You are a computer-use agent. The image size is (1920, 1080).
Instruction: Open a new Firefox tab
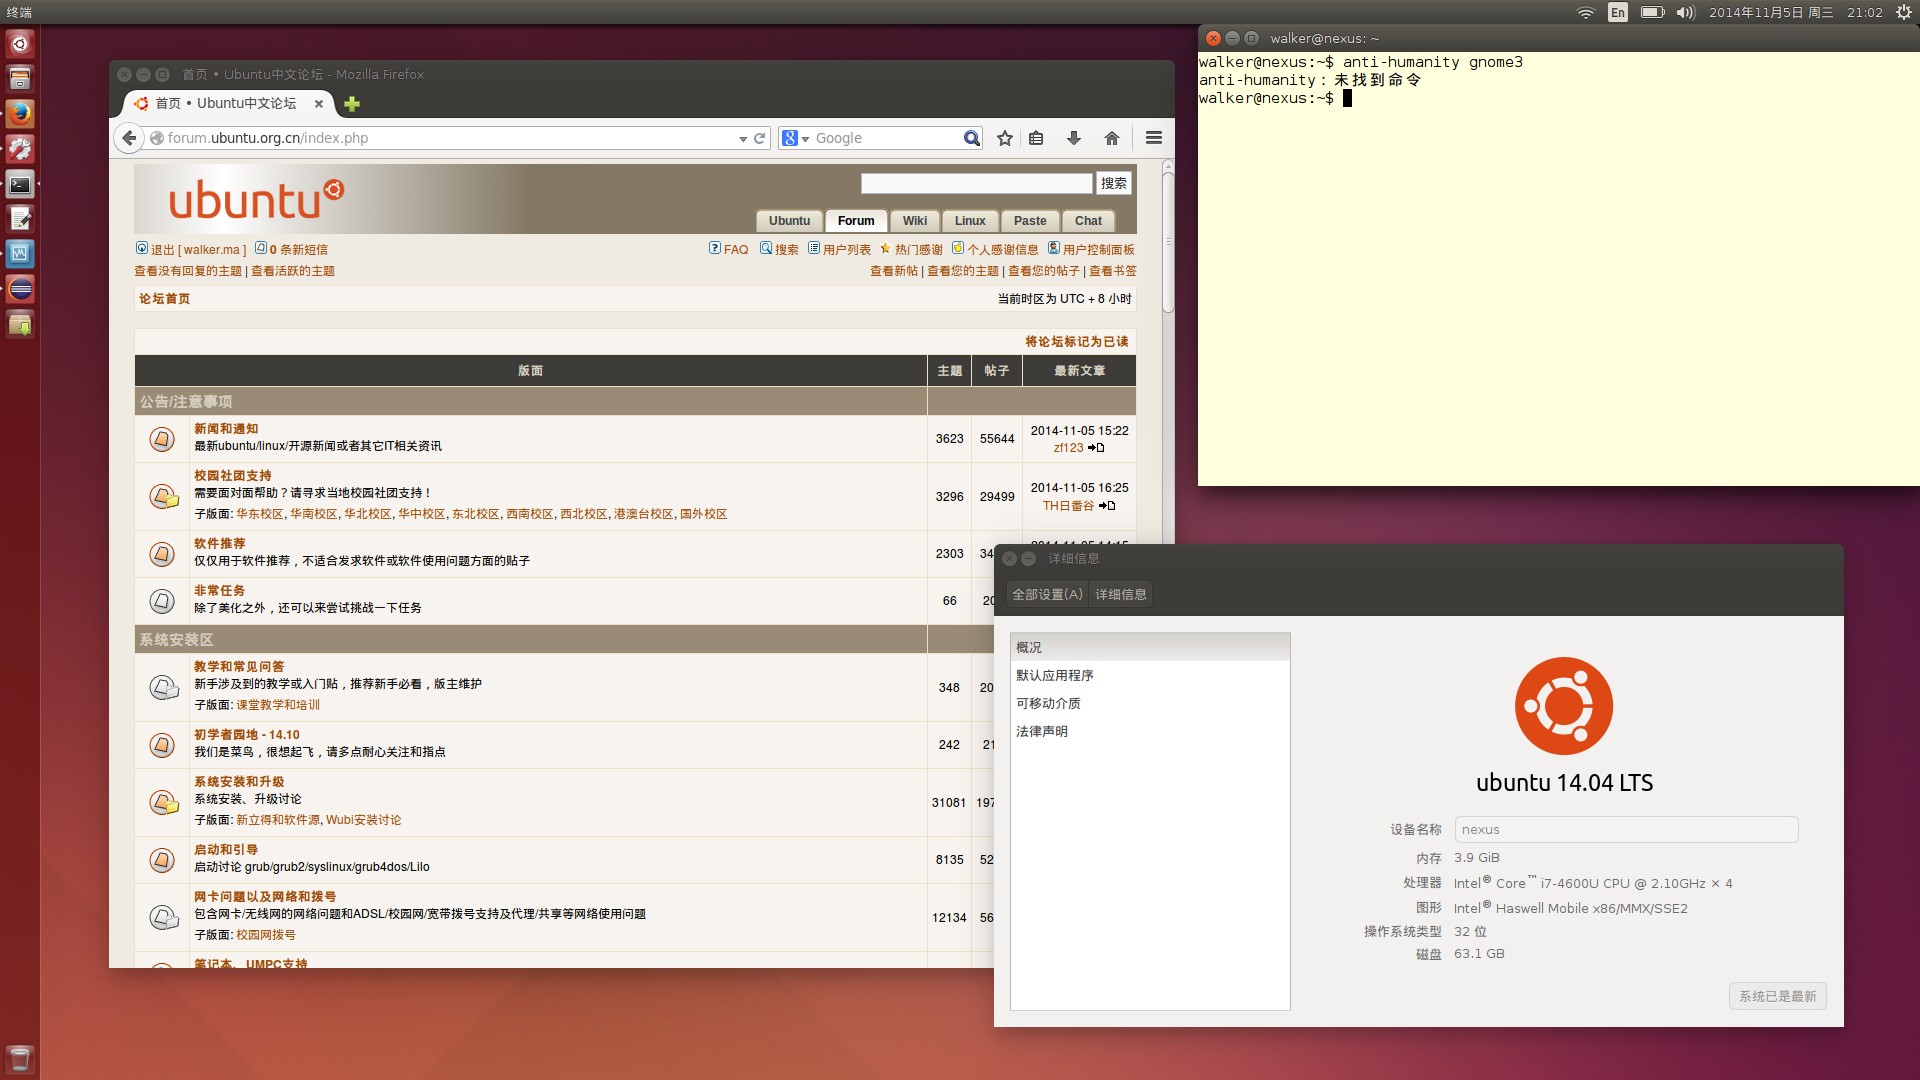352,104
